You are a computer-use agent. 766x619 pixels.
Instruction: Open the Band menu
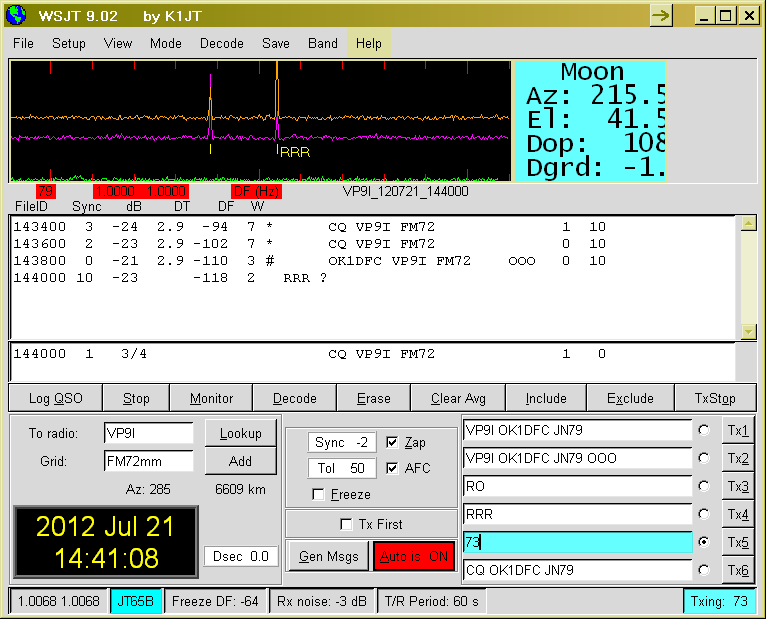[x=322, y=43]
